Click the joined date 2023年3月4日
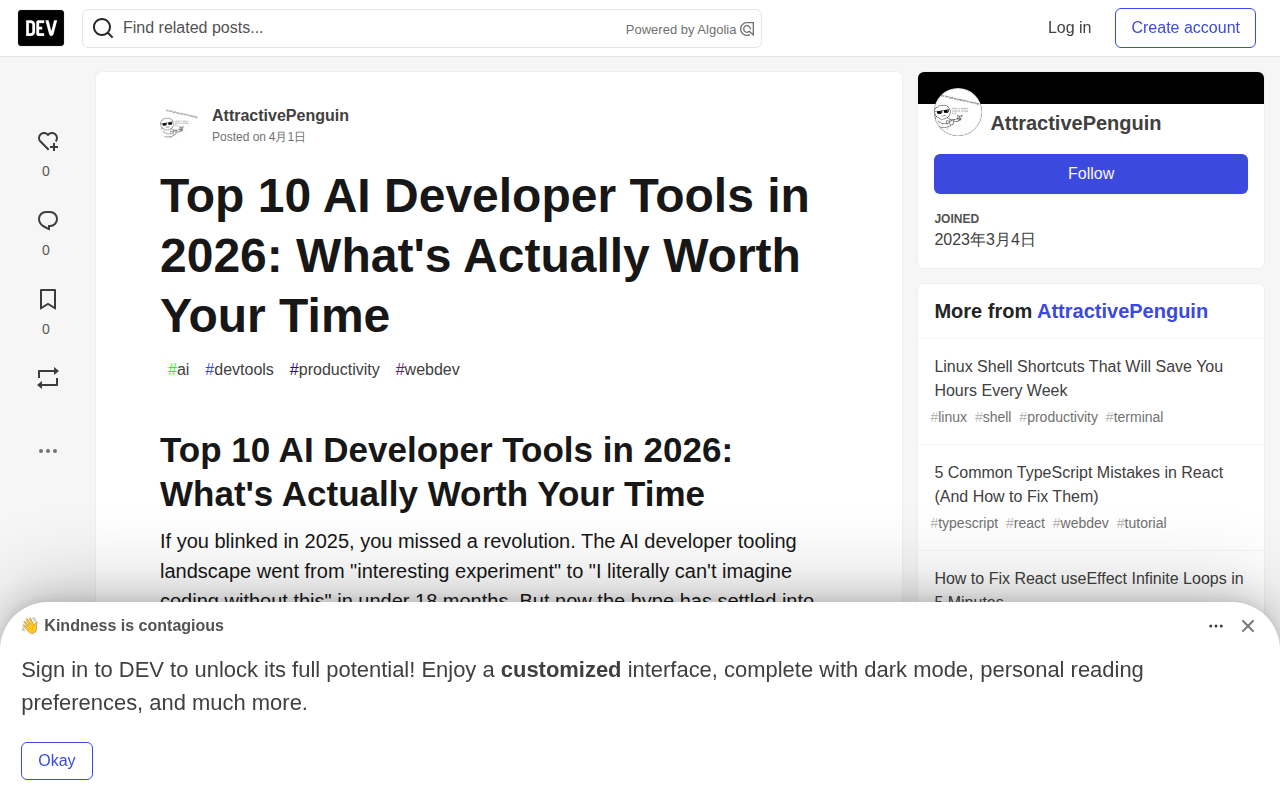The width and height of the screenshot is (1280, 800). point(985,240)
